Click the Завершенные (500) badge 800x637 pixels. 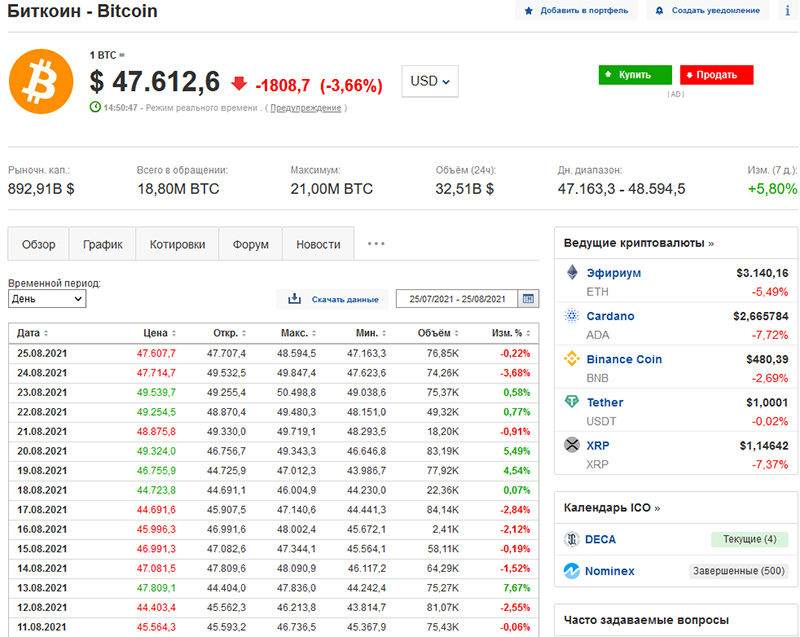pos(738,571)
